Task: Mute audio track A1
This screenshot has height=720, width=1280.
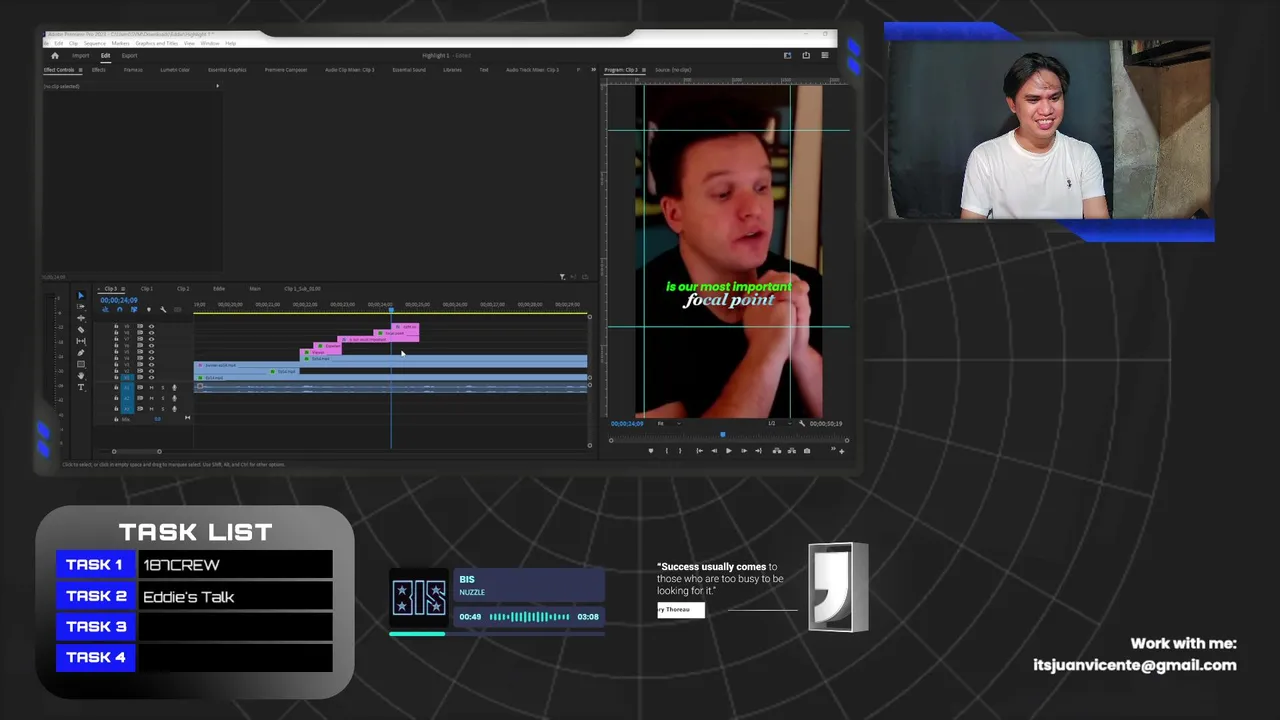Action: (x=151, y=387)
